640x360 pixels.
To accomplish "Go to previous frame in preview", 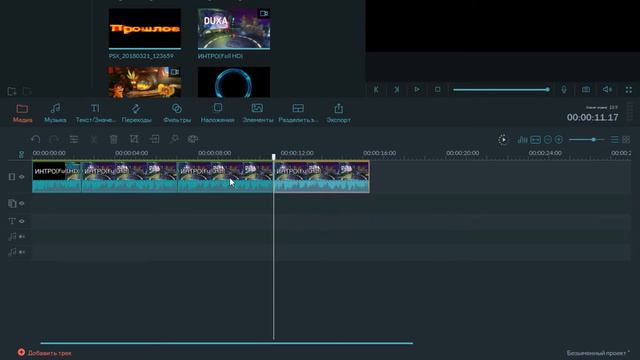I will (376, 89).
